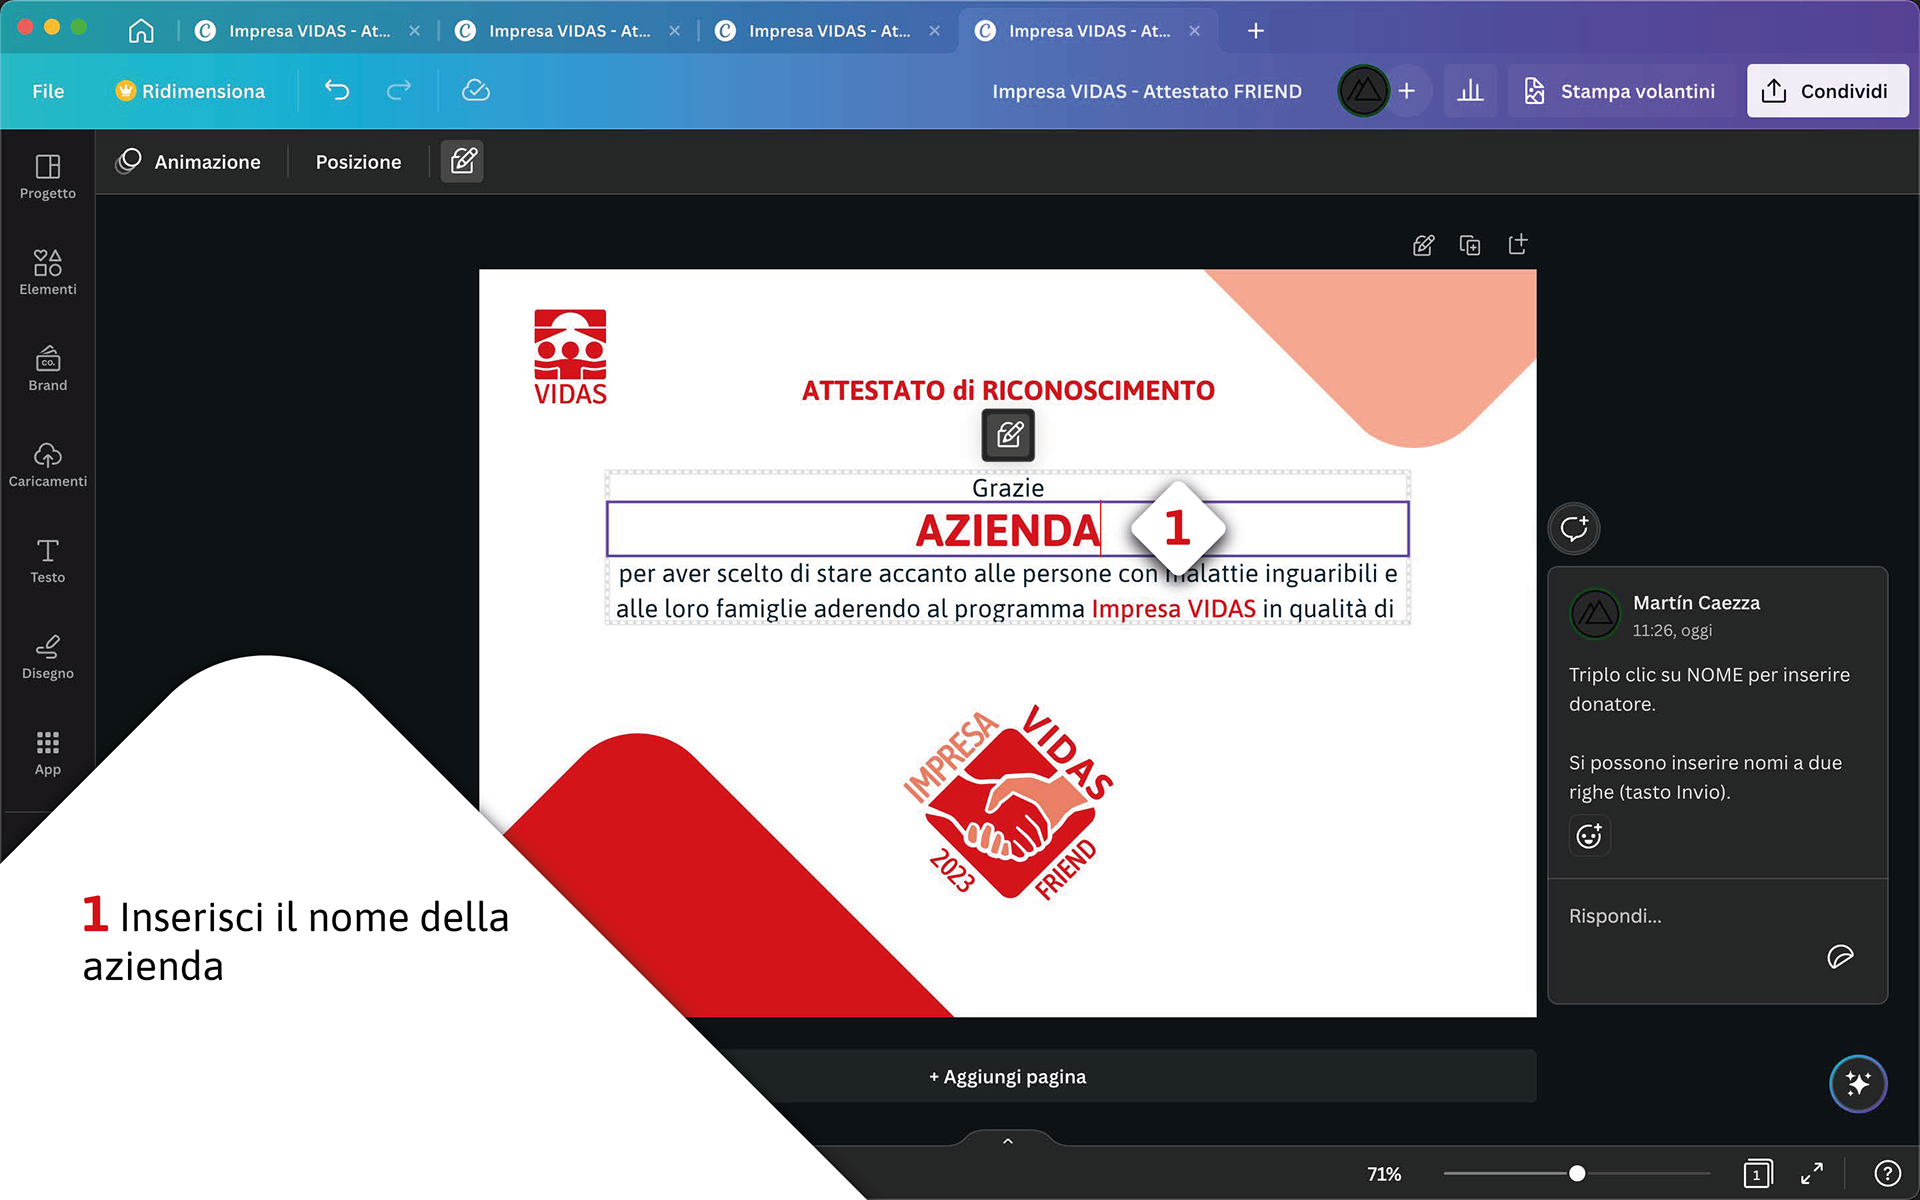
Task: Click the Posizione toolbar button
Action: pos(358,161)
